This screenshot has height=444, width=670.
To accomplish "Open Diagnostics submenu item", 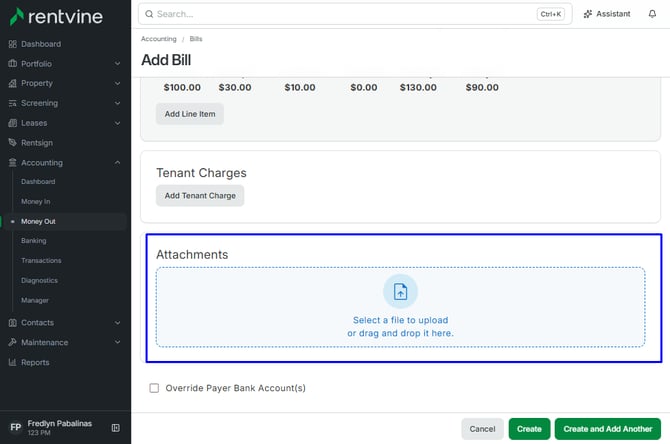I will coord(39,280).
